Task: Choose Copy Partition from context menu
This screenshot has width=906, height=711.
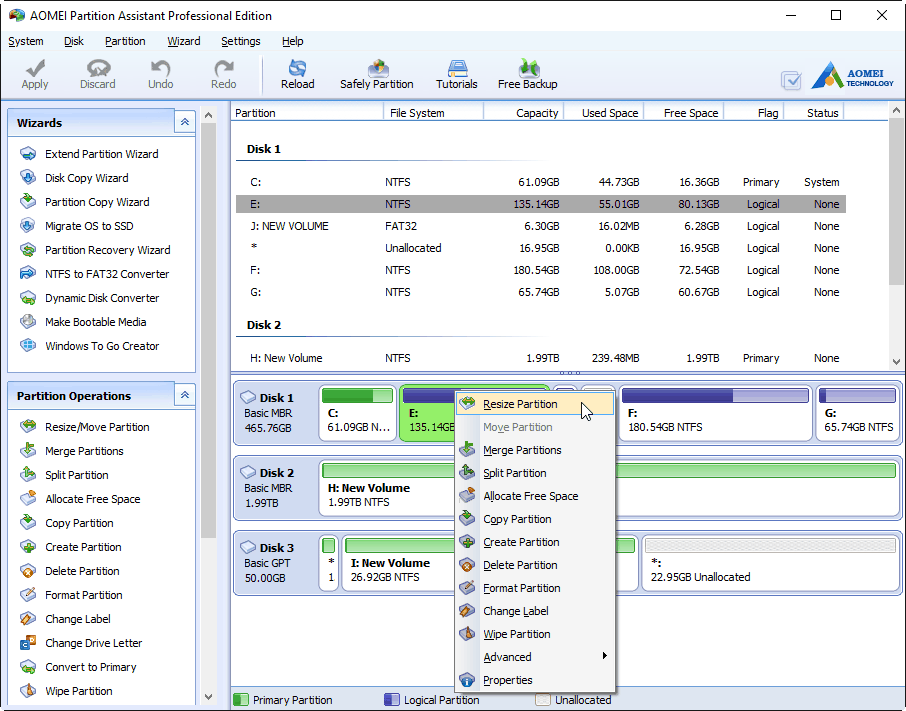Action: click(x=535, y=519)
